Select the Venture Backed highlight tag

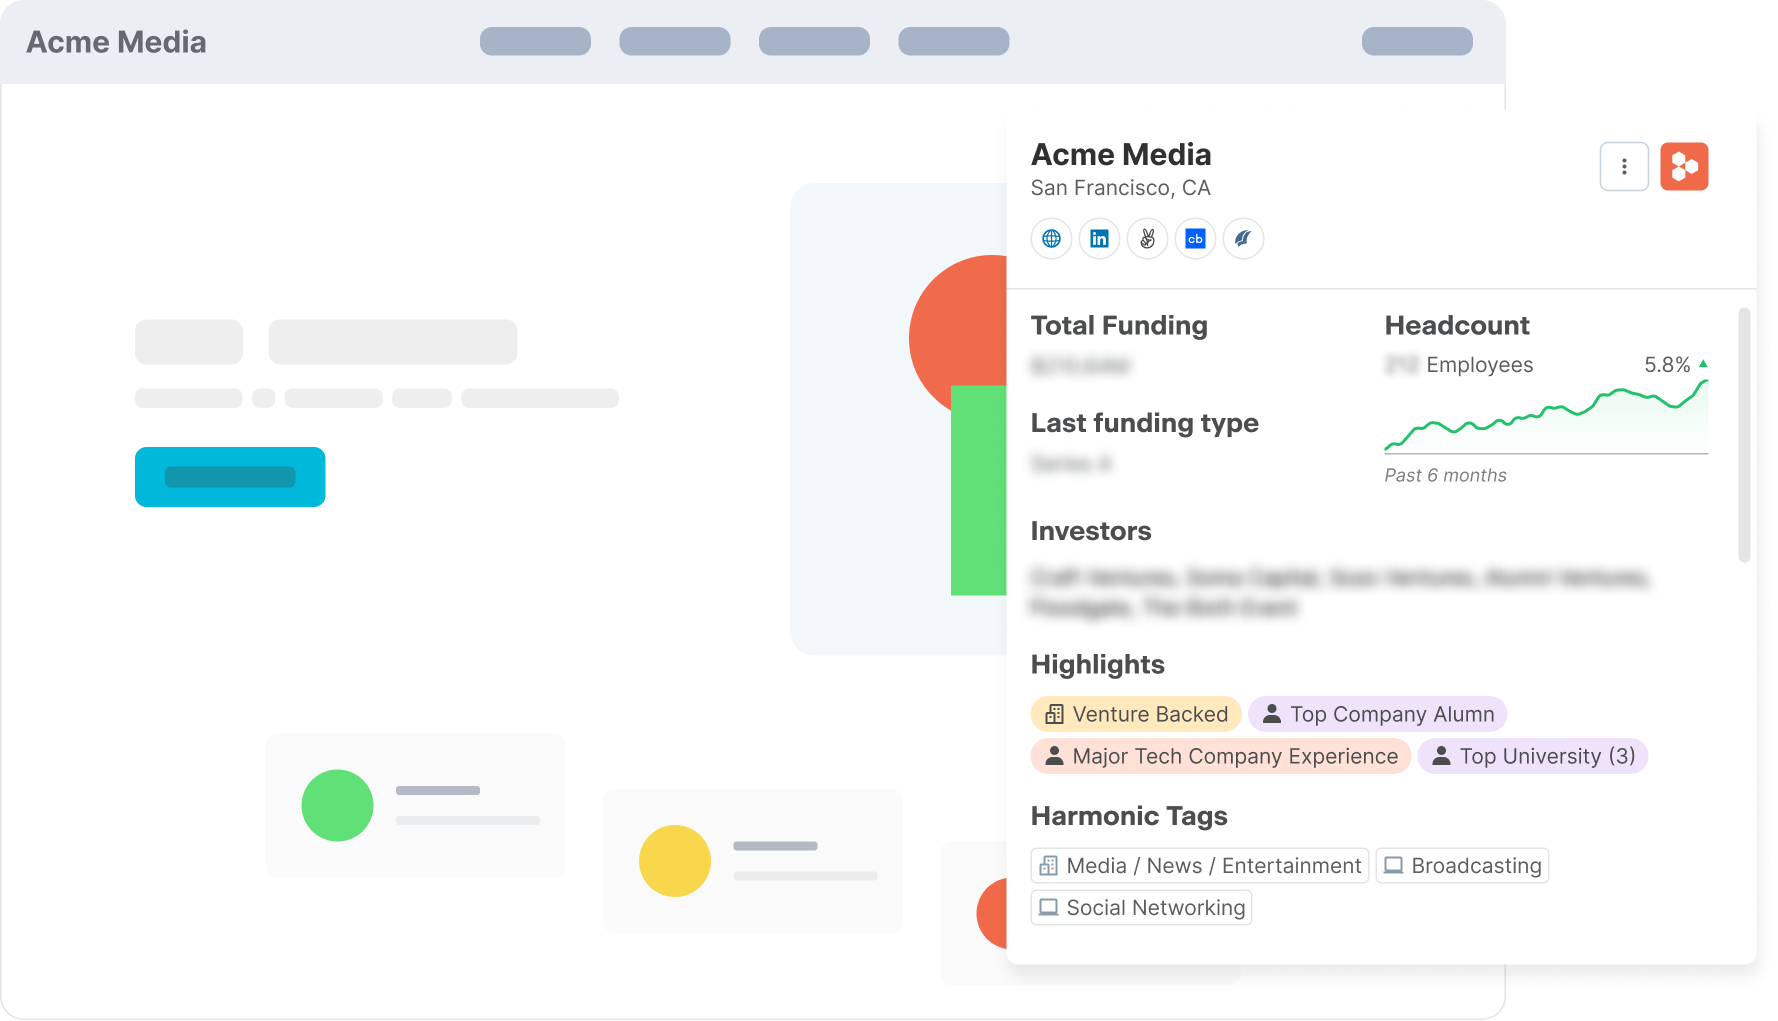[1136, 714]
